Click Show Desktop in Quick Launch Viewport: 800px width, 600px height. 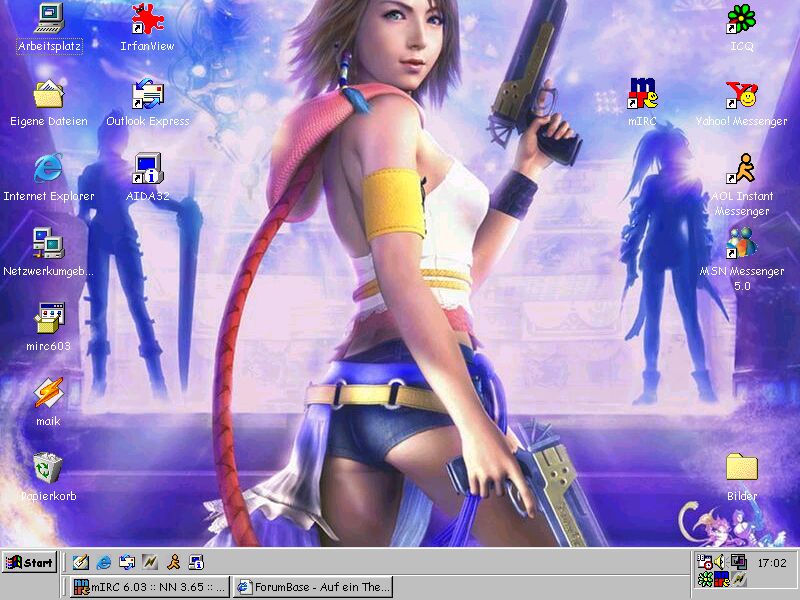point(81,562)
